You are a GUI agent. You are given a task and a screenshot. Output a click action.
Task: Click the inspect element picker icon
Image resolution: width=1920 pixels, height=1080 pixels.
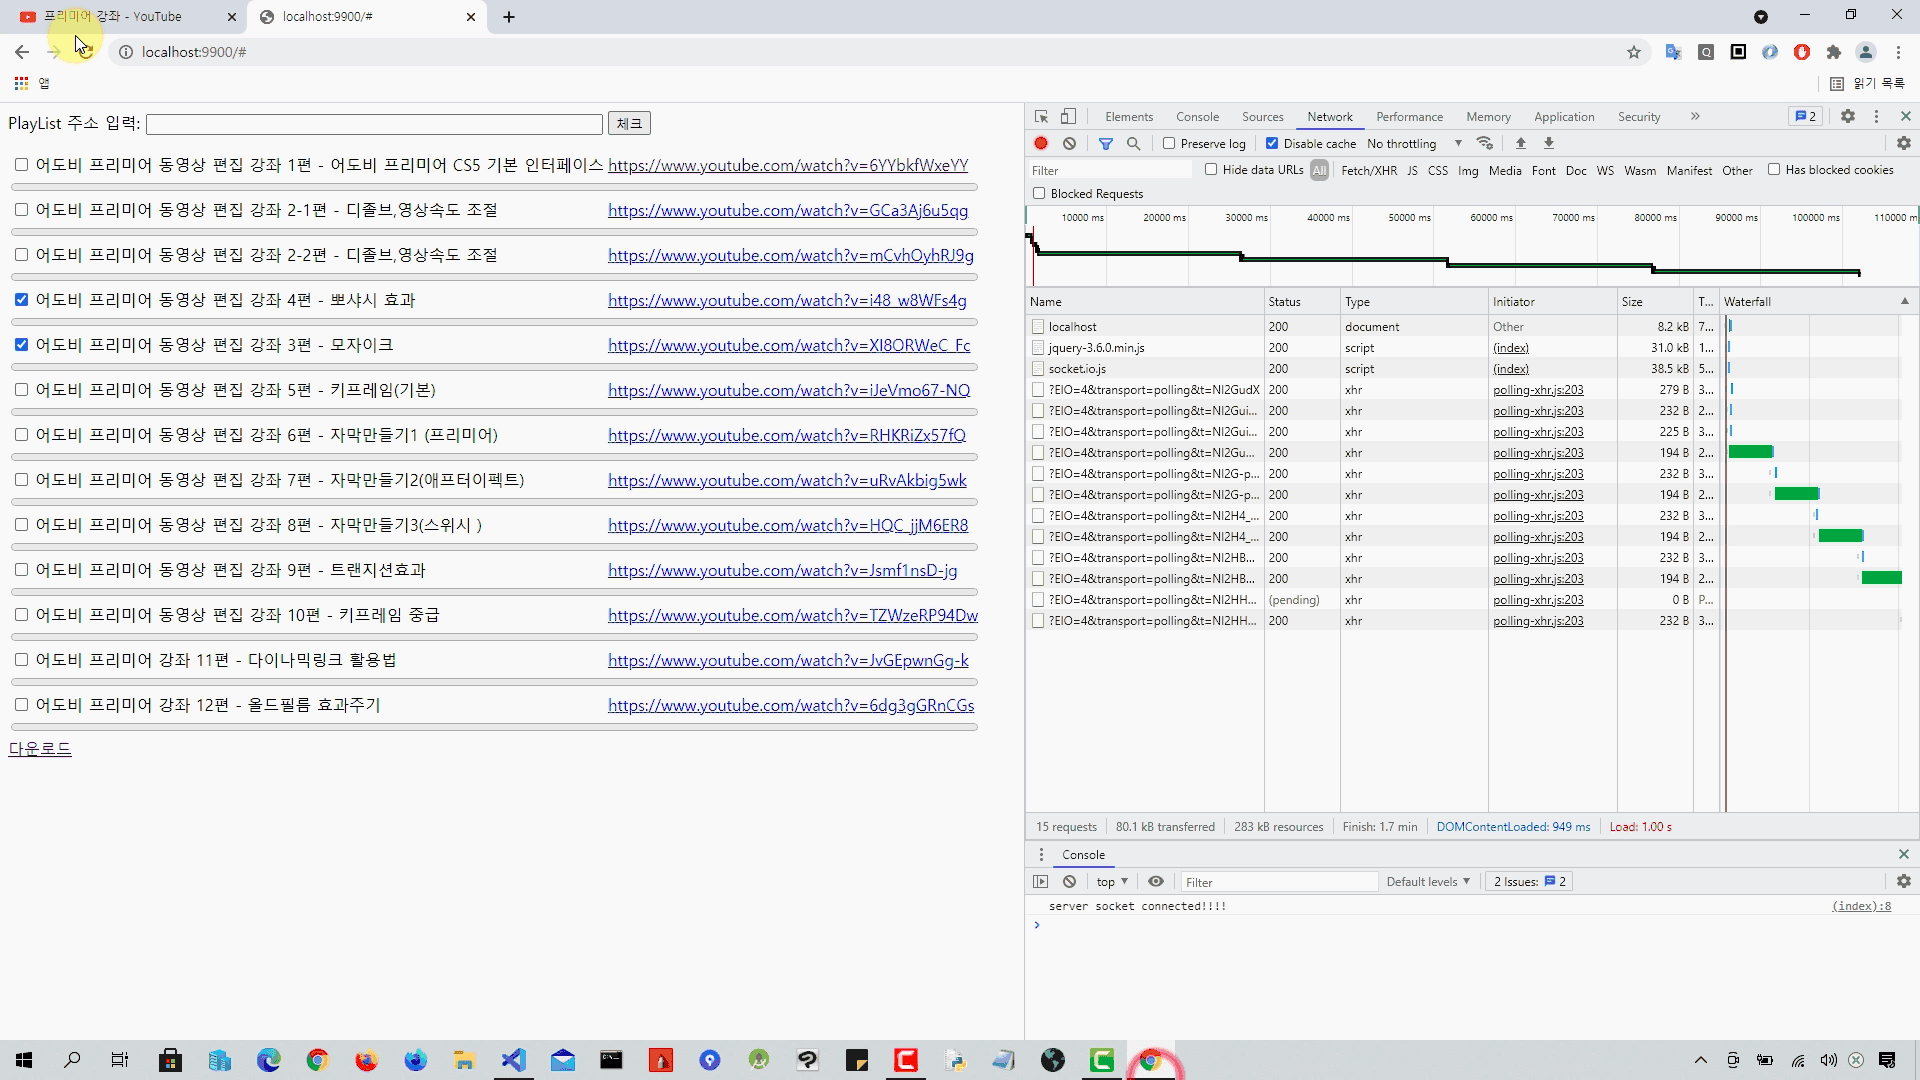point(1041,117)
